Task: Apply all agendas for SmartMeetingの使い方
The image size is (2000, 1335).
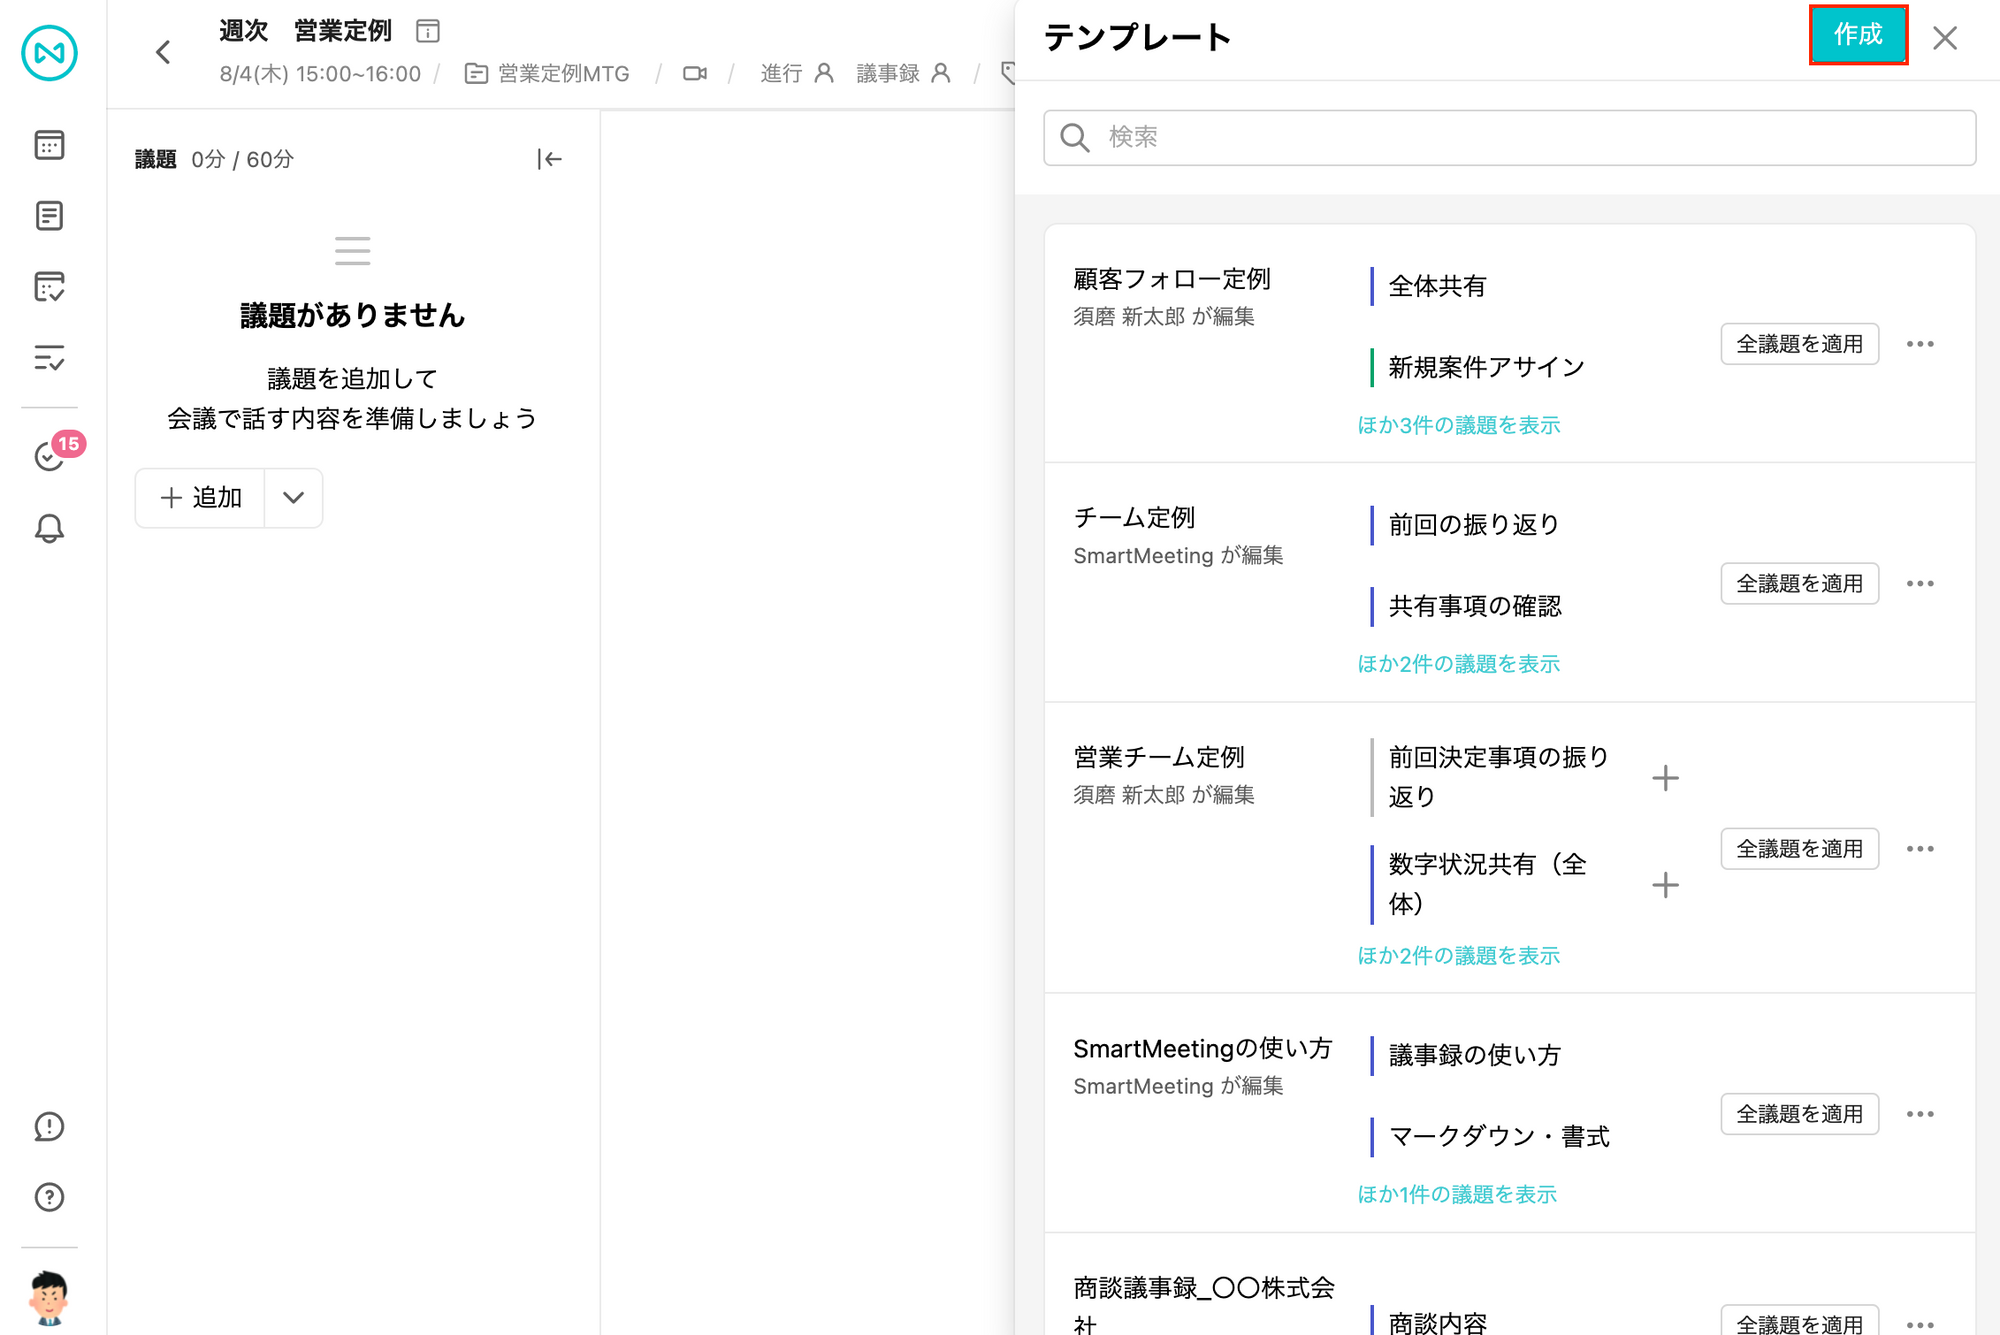Action: pyautogui.click(x=1800, y=1114)
